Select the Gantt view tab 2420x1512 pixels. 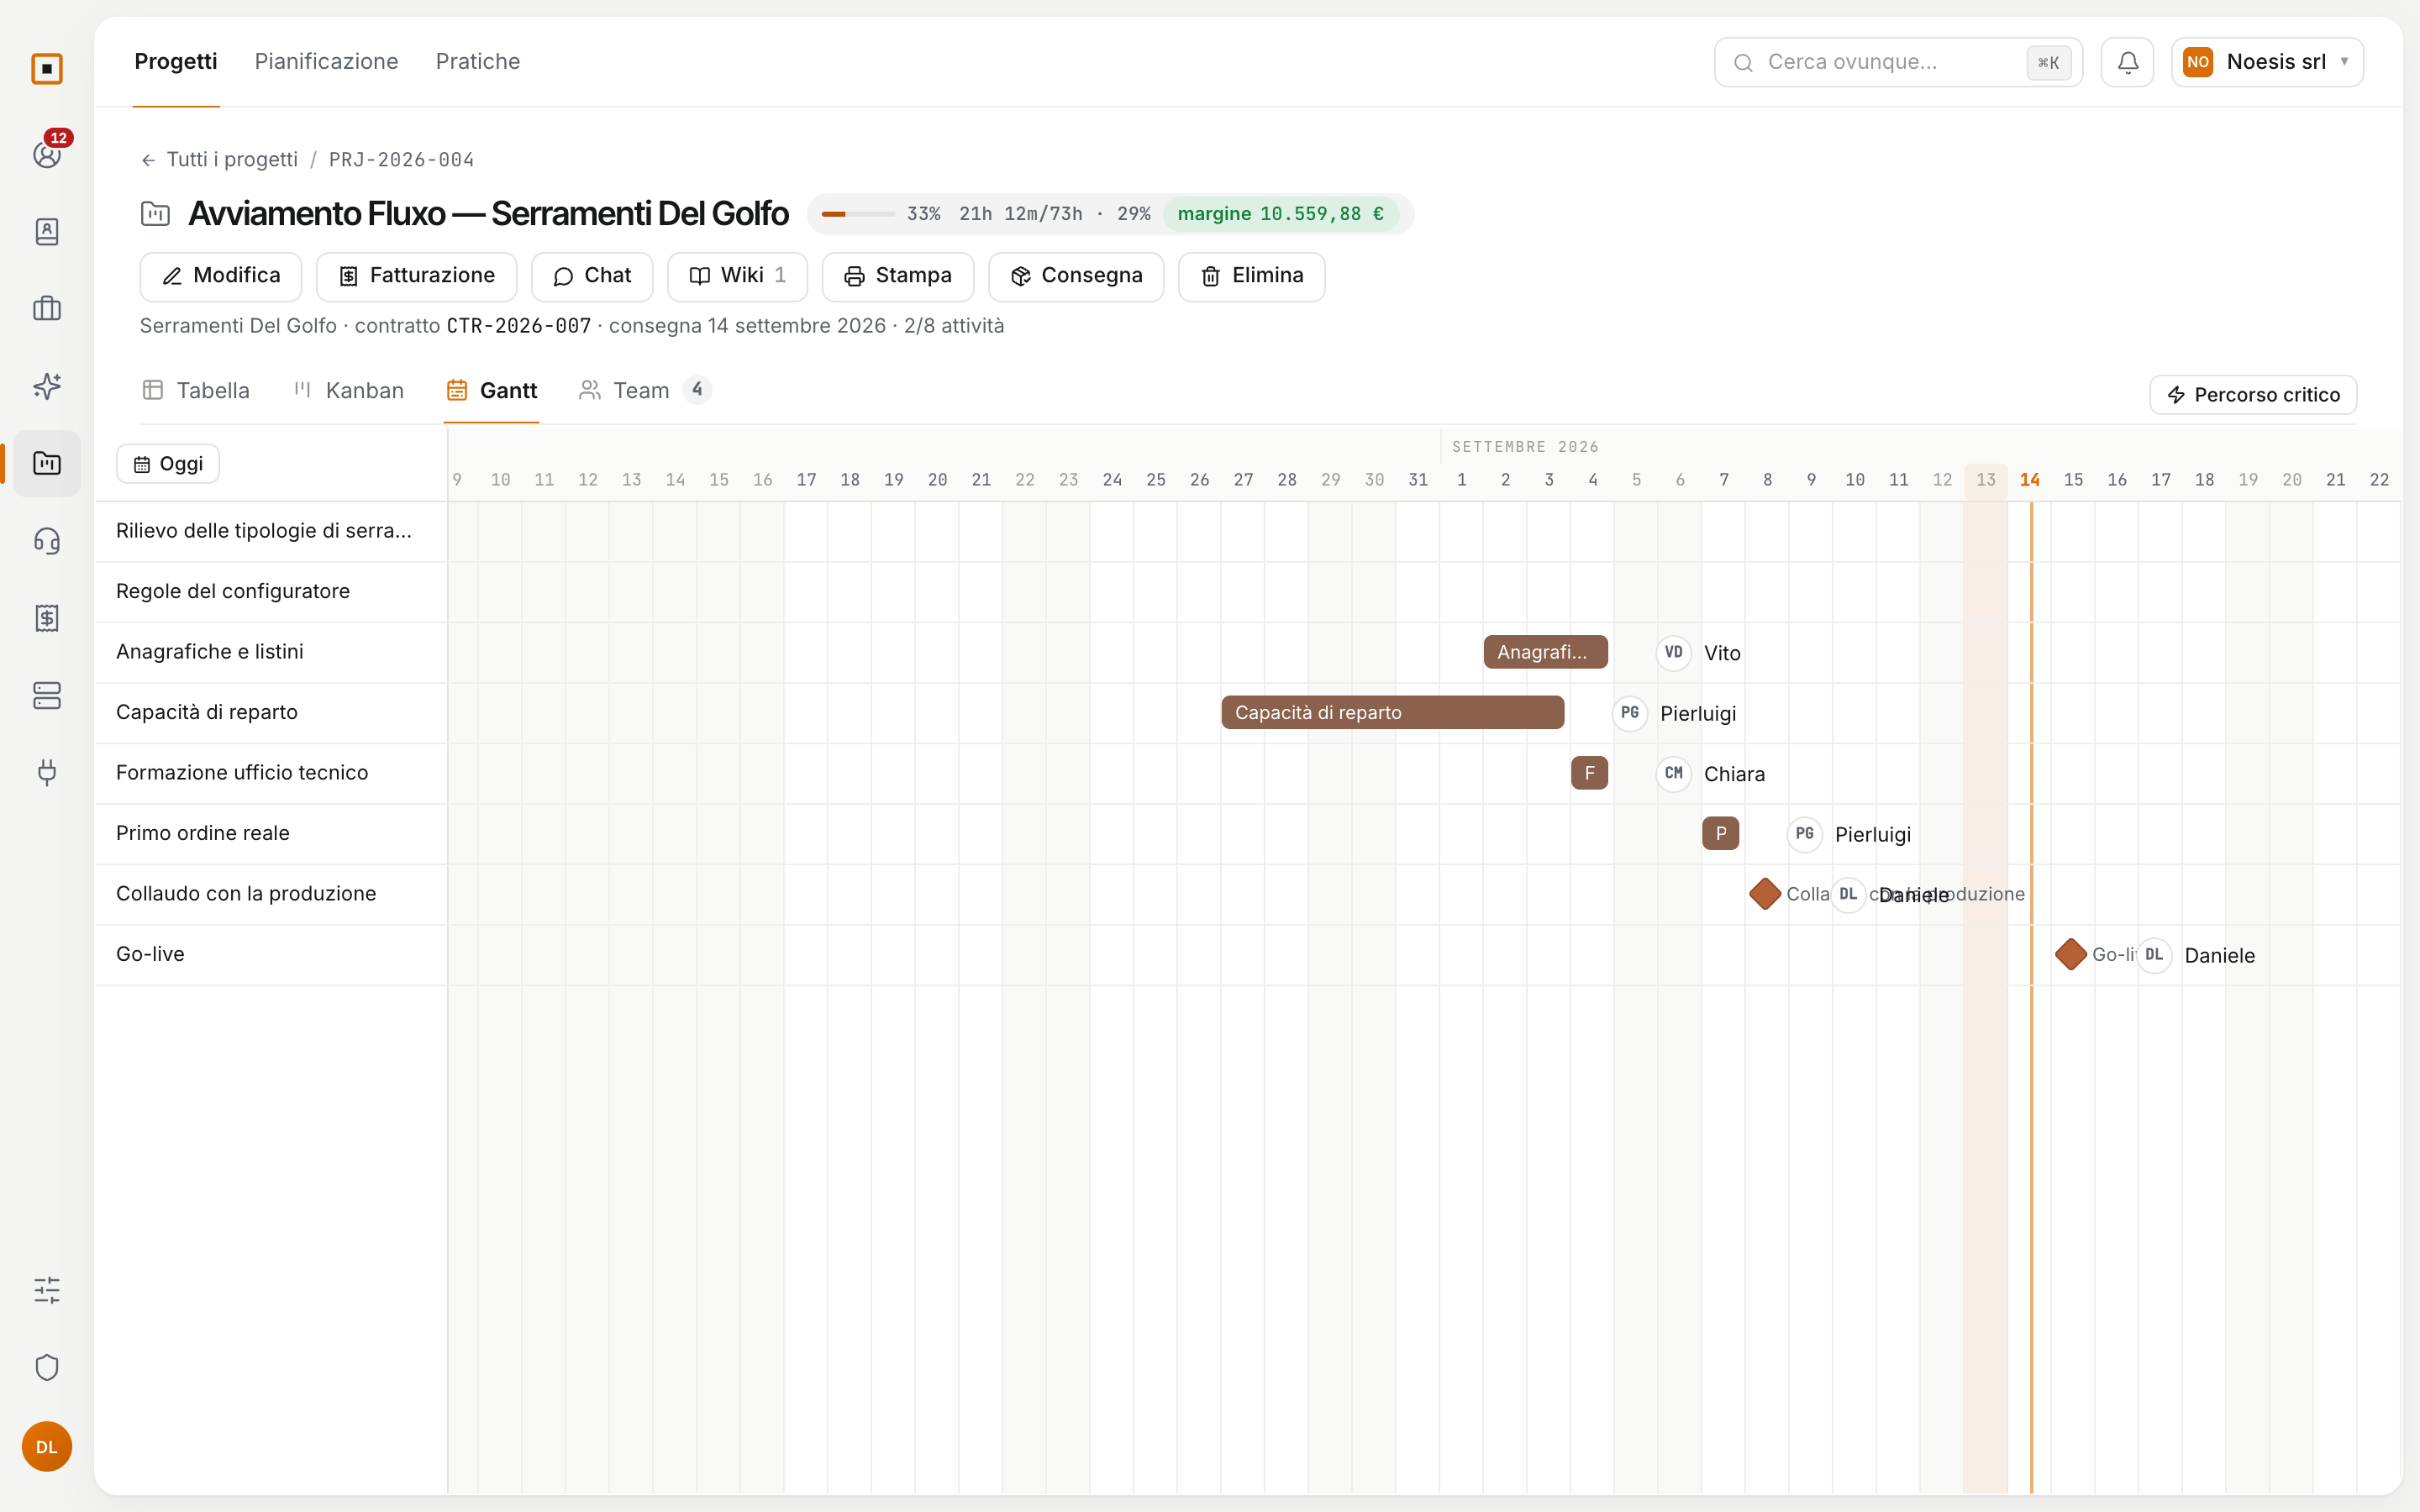(492, 391)
